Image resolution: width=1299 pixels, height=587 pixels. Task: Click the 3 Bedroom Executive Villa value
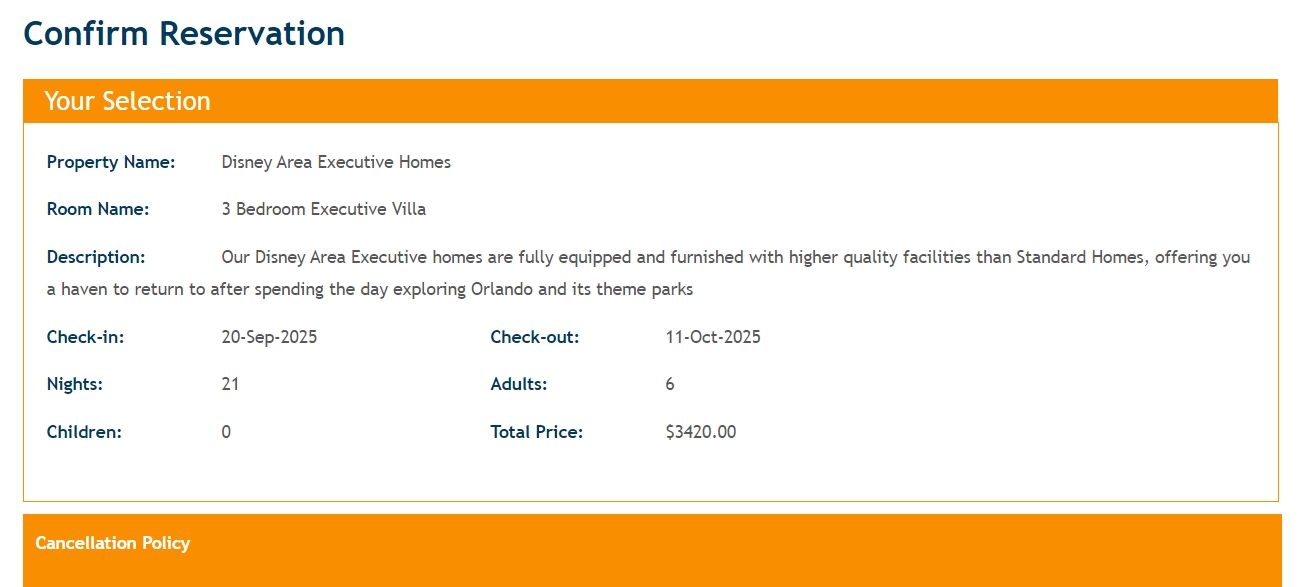point(324,209)
